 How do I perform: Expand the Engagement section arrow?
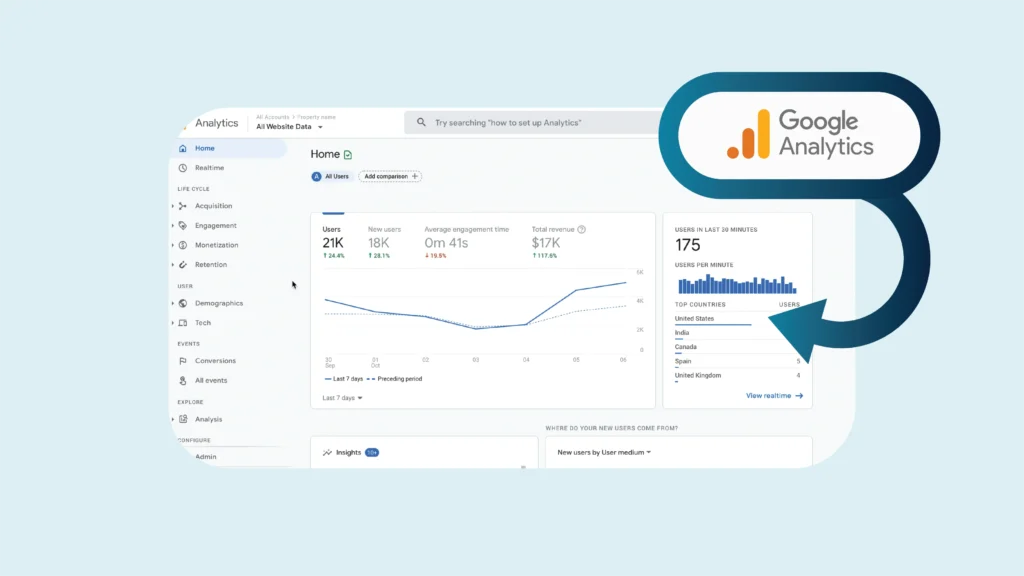(x=173, y=226)
